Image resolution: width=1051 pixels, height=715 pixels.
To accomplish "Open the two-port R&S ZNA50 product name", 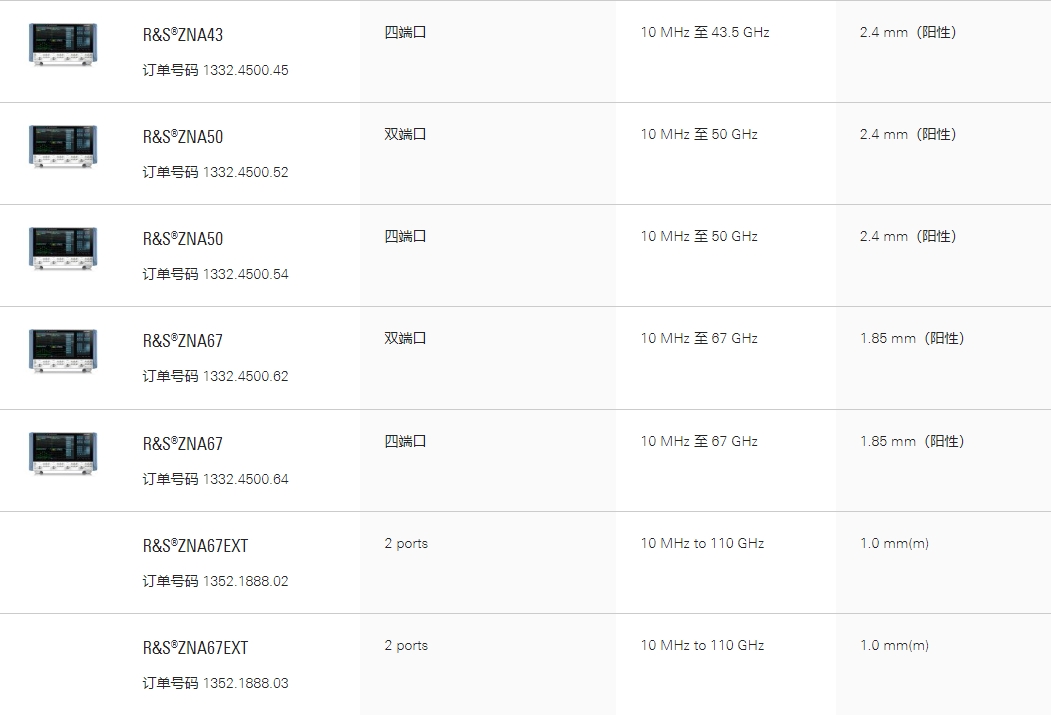I will point(182,137).
